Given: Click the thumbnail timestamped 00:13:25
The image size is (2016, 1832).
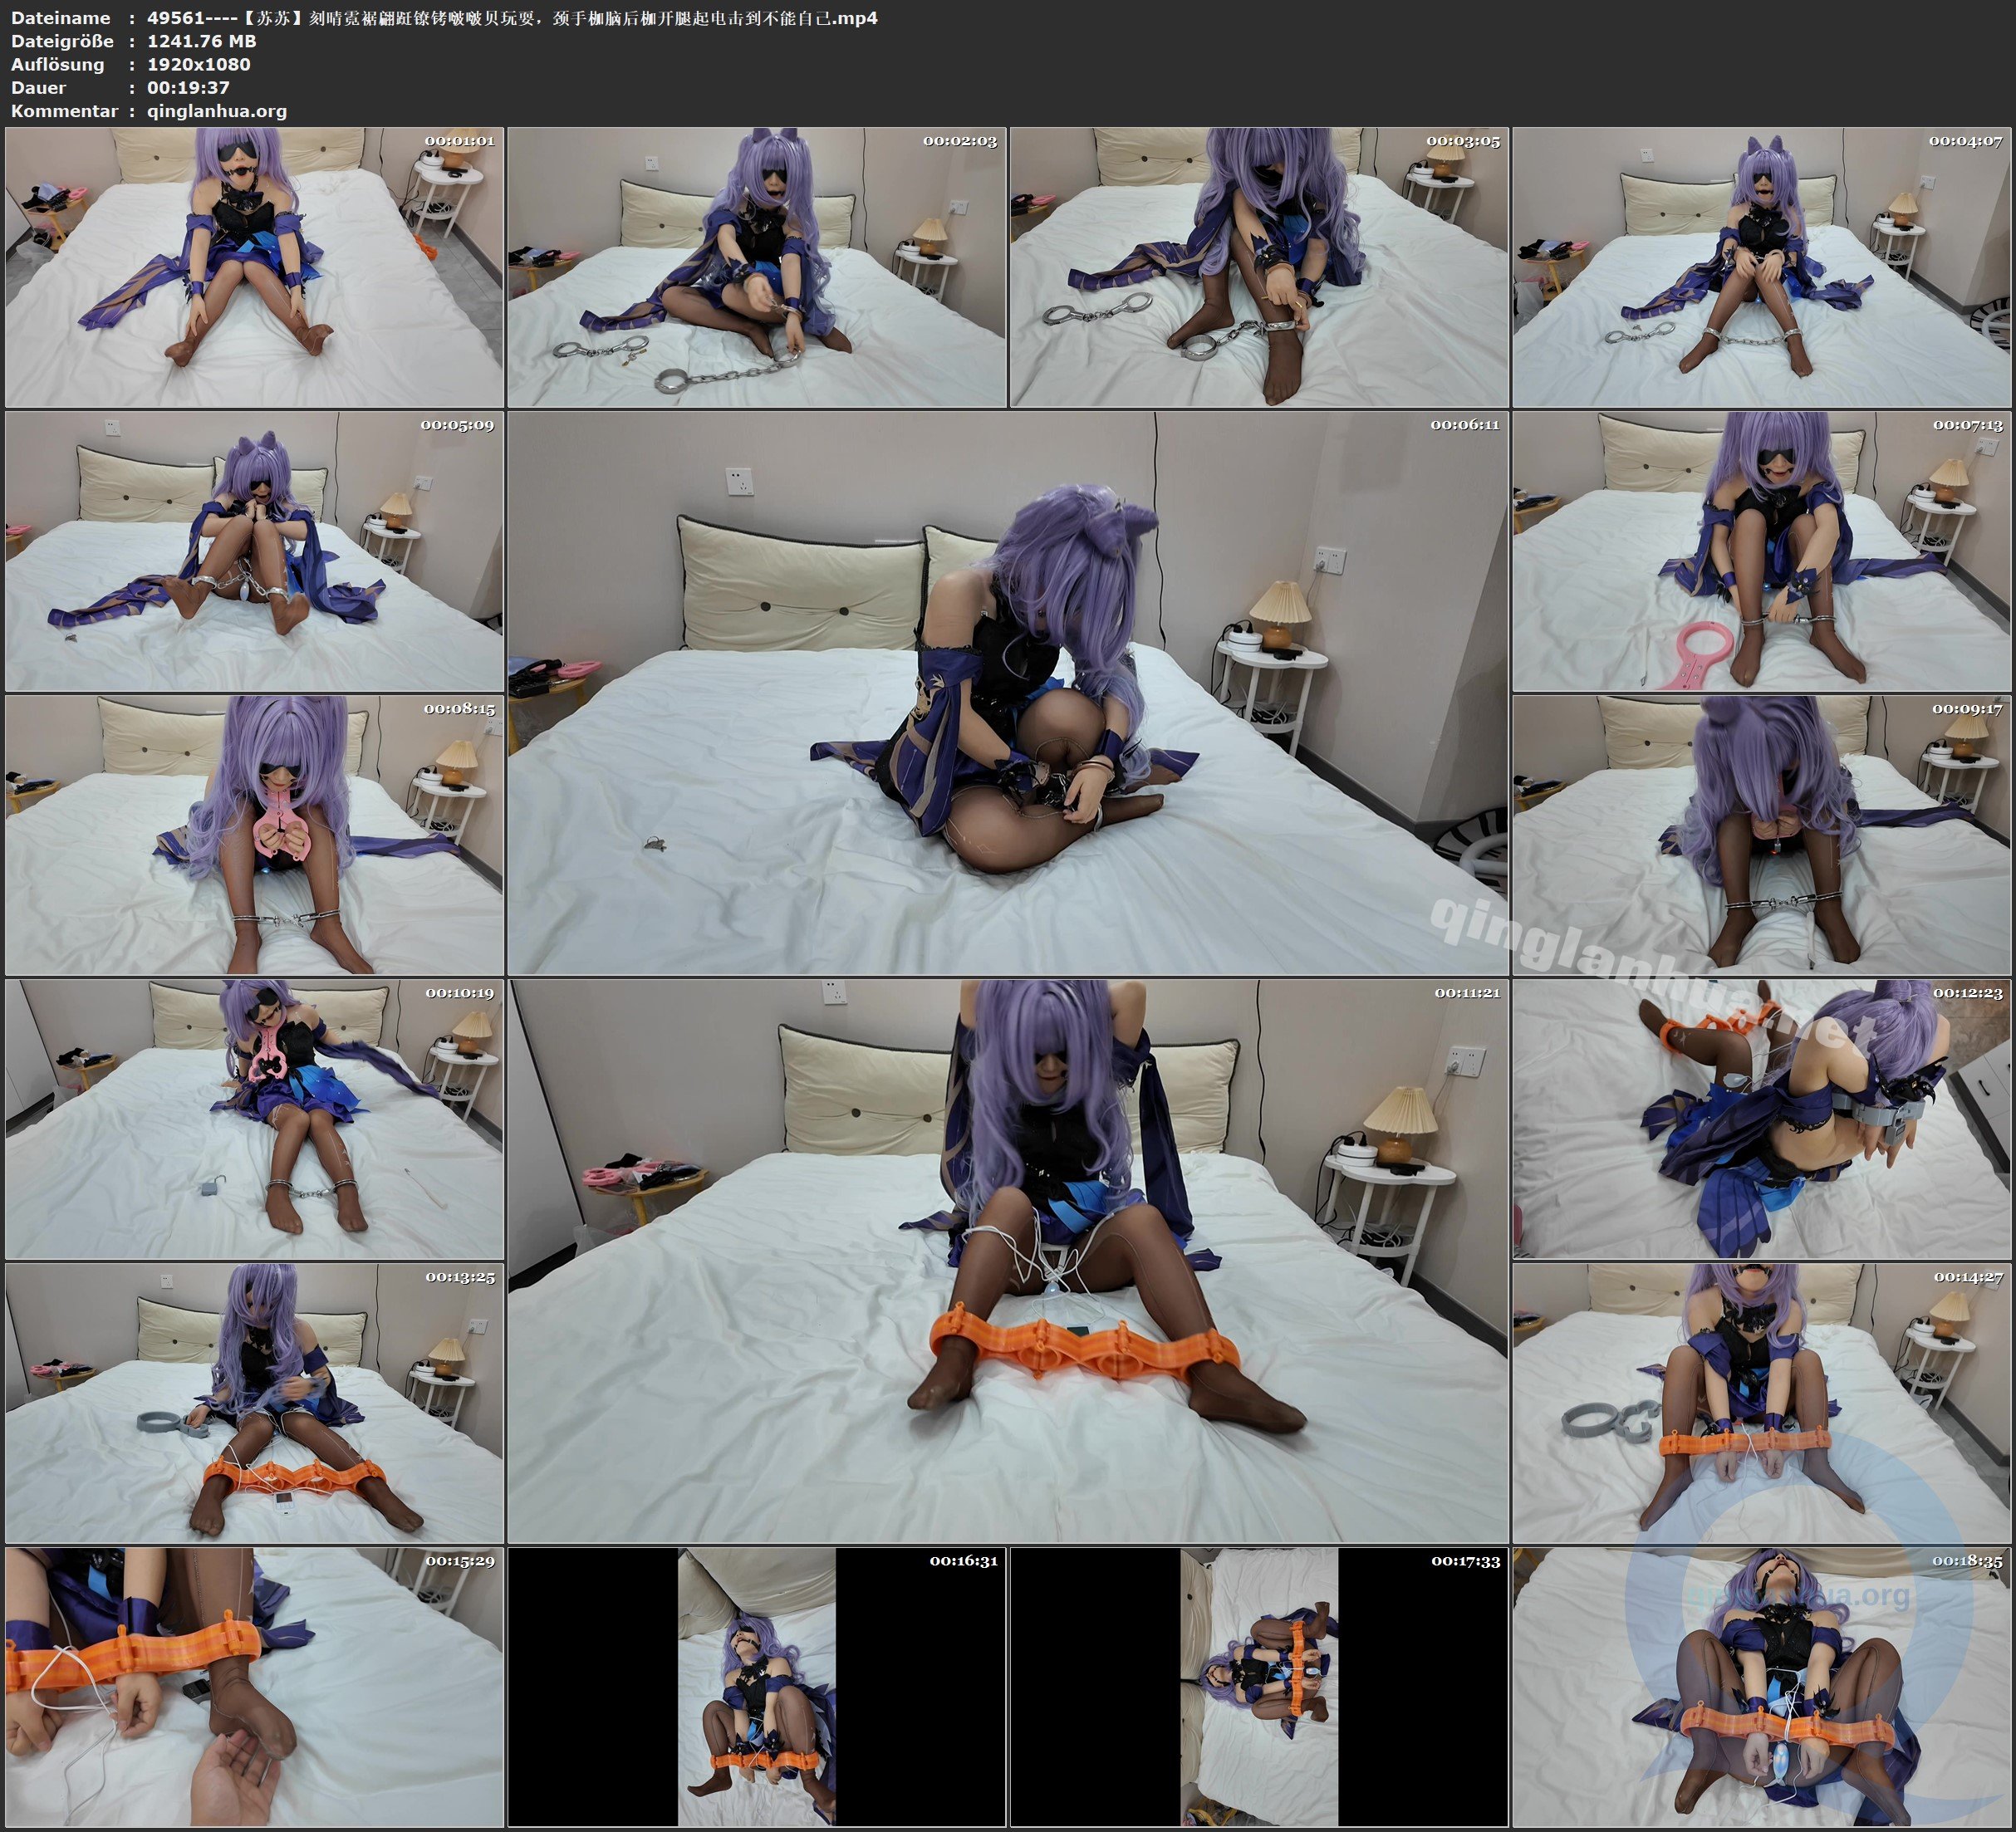Looking at the screenshot, I should click(254, 1403).
